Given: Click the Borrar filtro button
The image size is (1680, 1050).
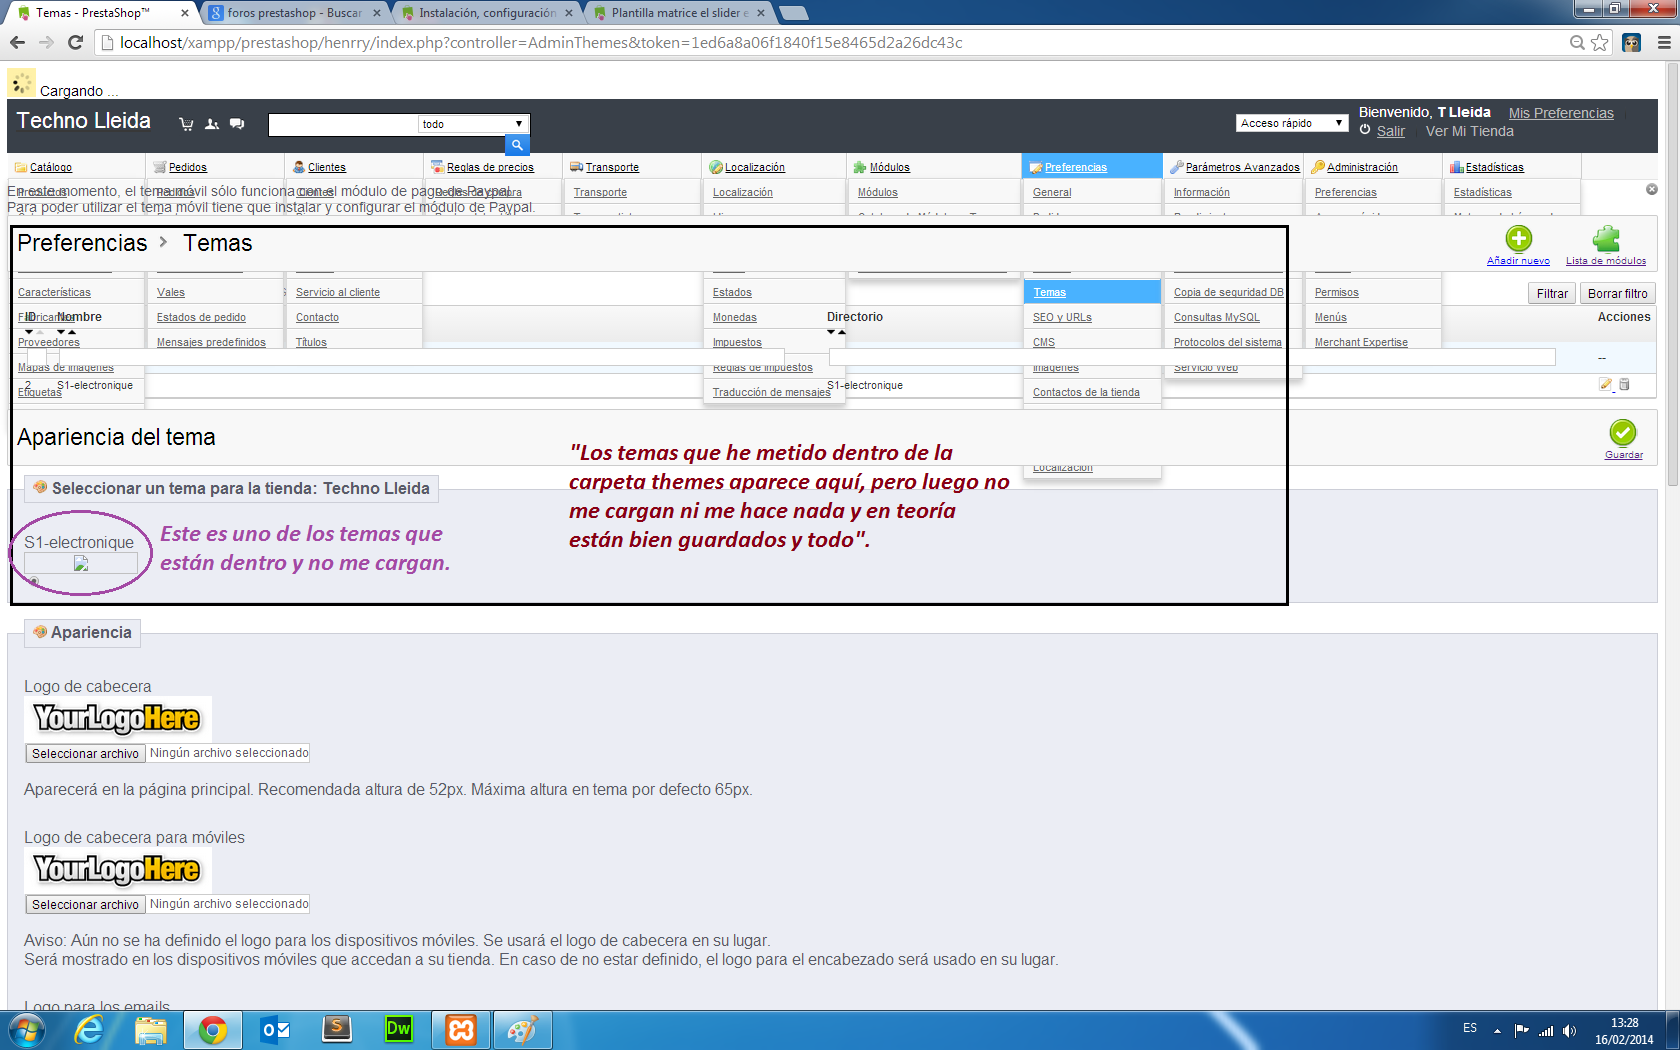Looking at the screenshot, I should 1618,293.
